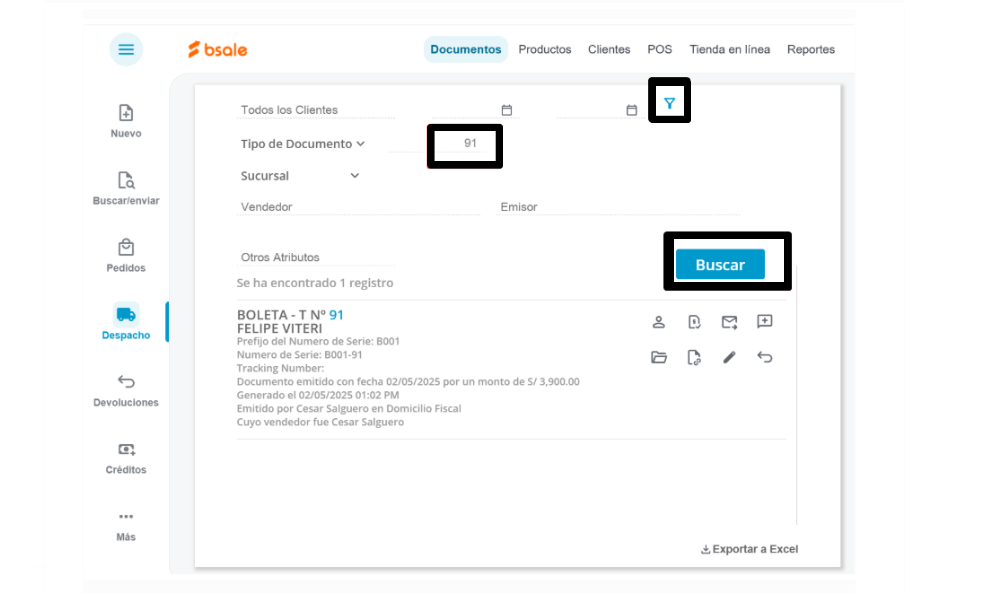Open the start date calendar icon

[x=506, y=110]
